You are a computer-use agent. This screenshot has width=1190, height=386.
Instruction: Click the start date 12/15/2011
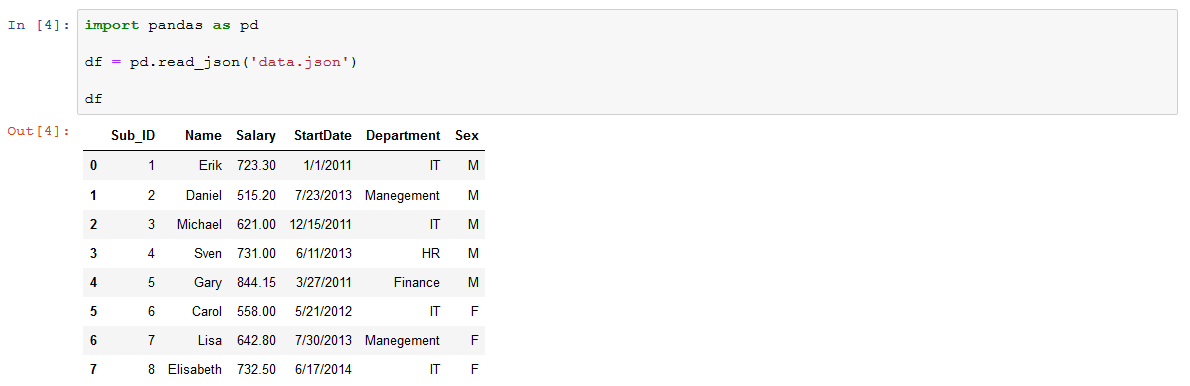320,224
